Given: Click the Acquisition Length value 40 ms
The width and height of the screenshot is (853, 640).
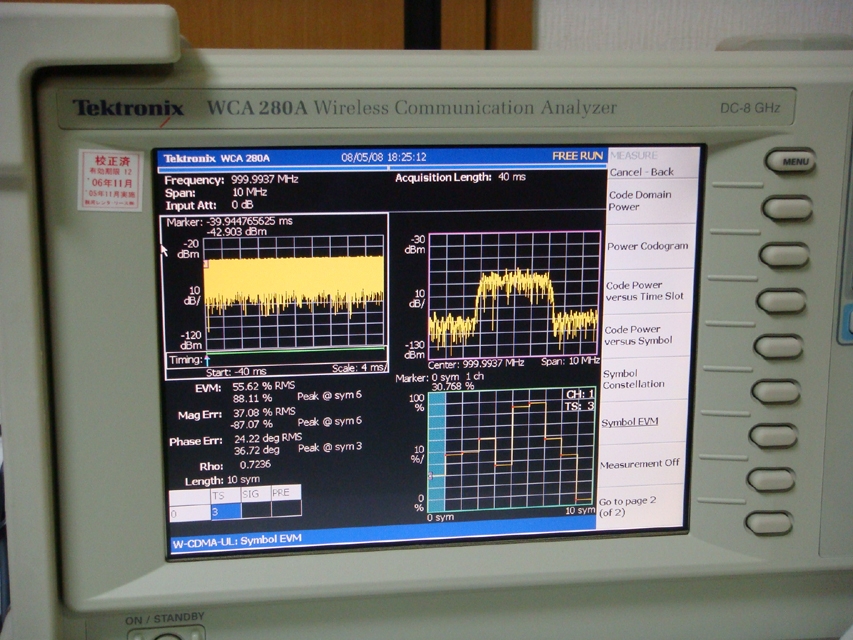Looking at the screenshot, I should (x=511, y=177).
